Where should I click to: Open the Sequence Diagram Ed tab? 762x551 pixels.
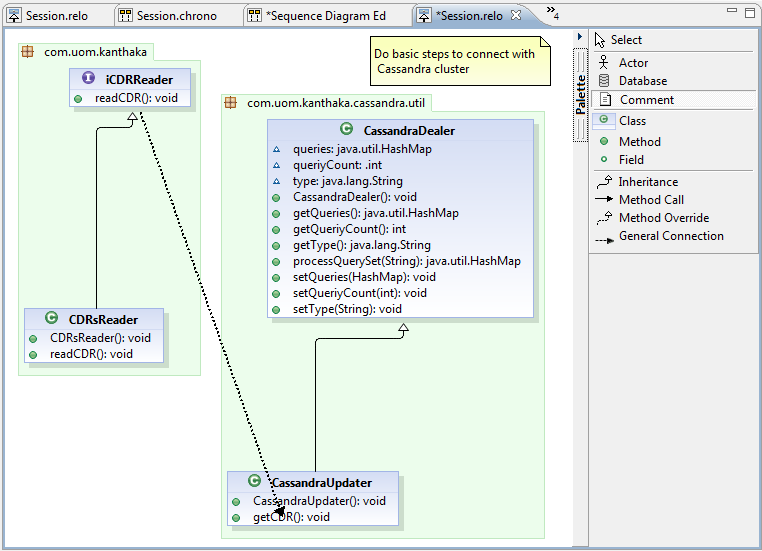[x=317, y=16]
